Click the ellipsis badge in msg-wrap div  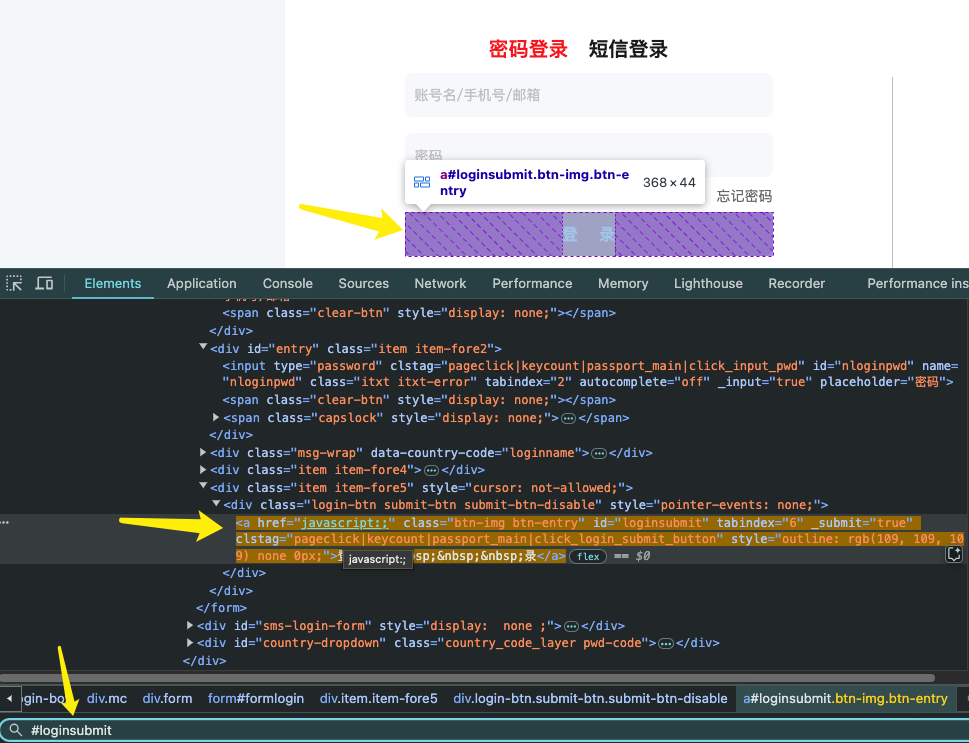click(599, 453)
